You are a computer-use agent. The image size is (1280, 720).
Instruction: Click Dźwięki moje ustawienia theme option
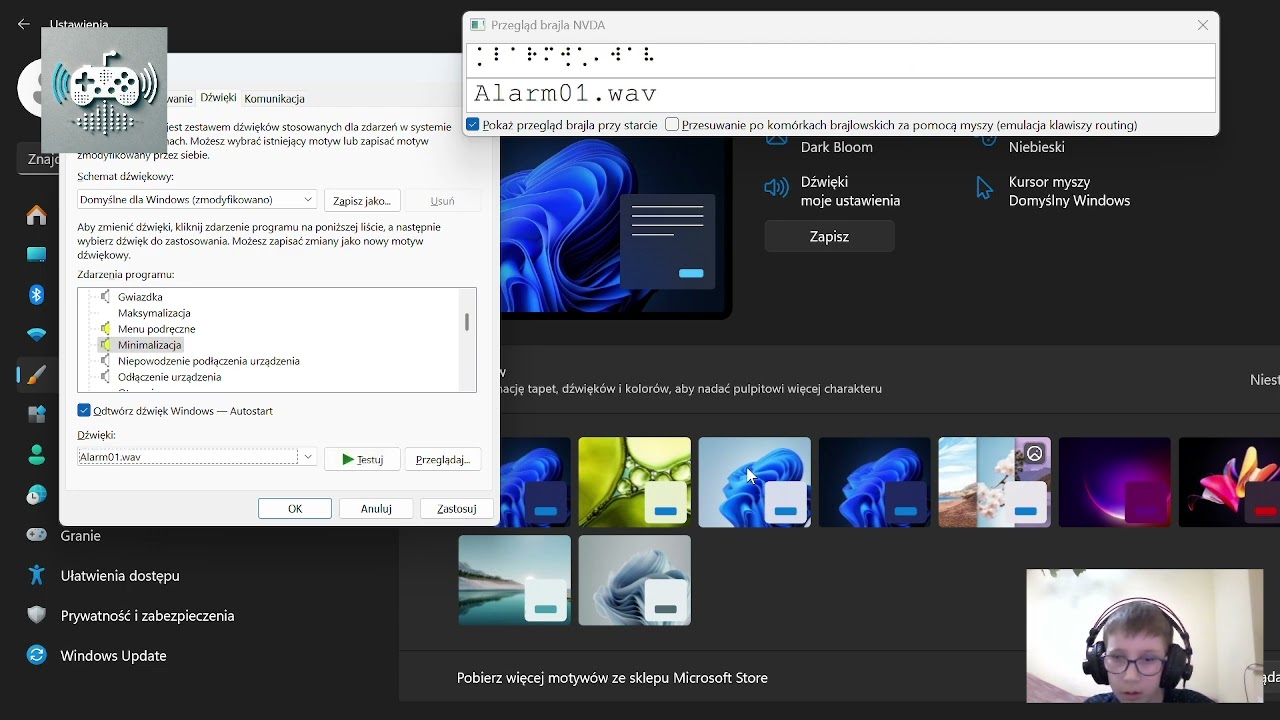832,191
